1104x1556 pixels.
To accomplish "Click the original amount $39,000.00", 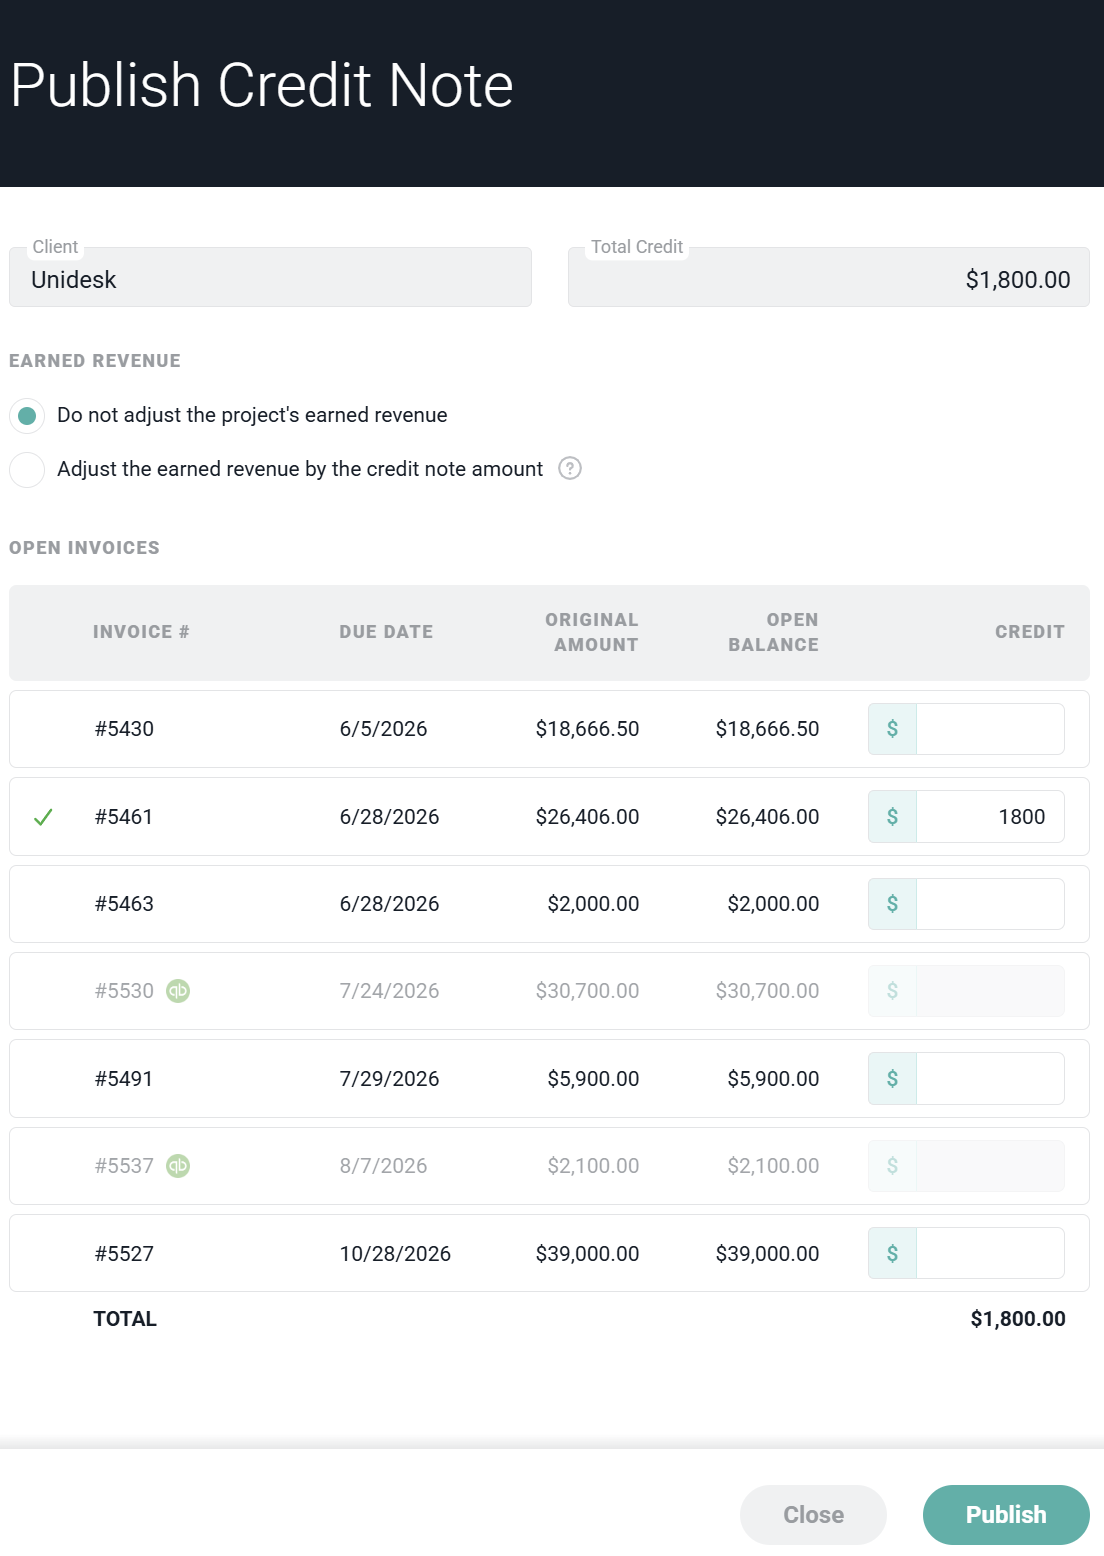I will tap(587, 1254).
